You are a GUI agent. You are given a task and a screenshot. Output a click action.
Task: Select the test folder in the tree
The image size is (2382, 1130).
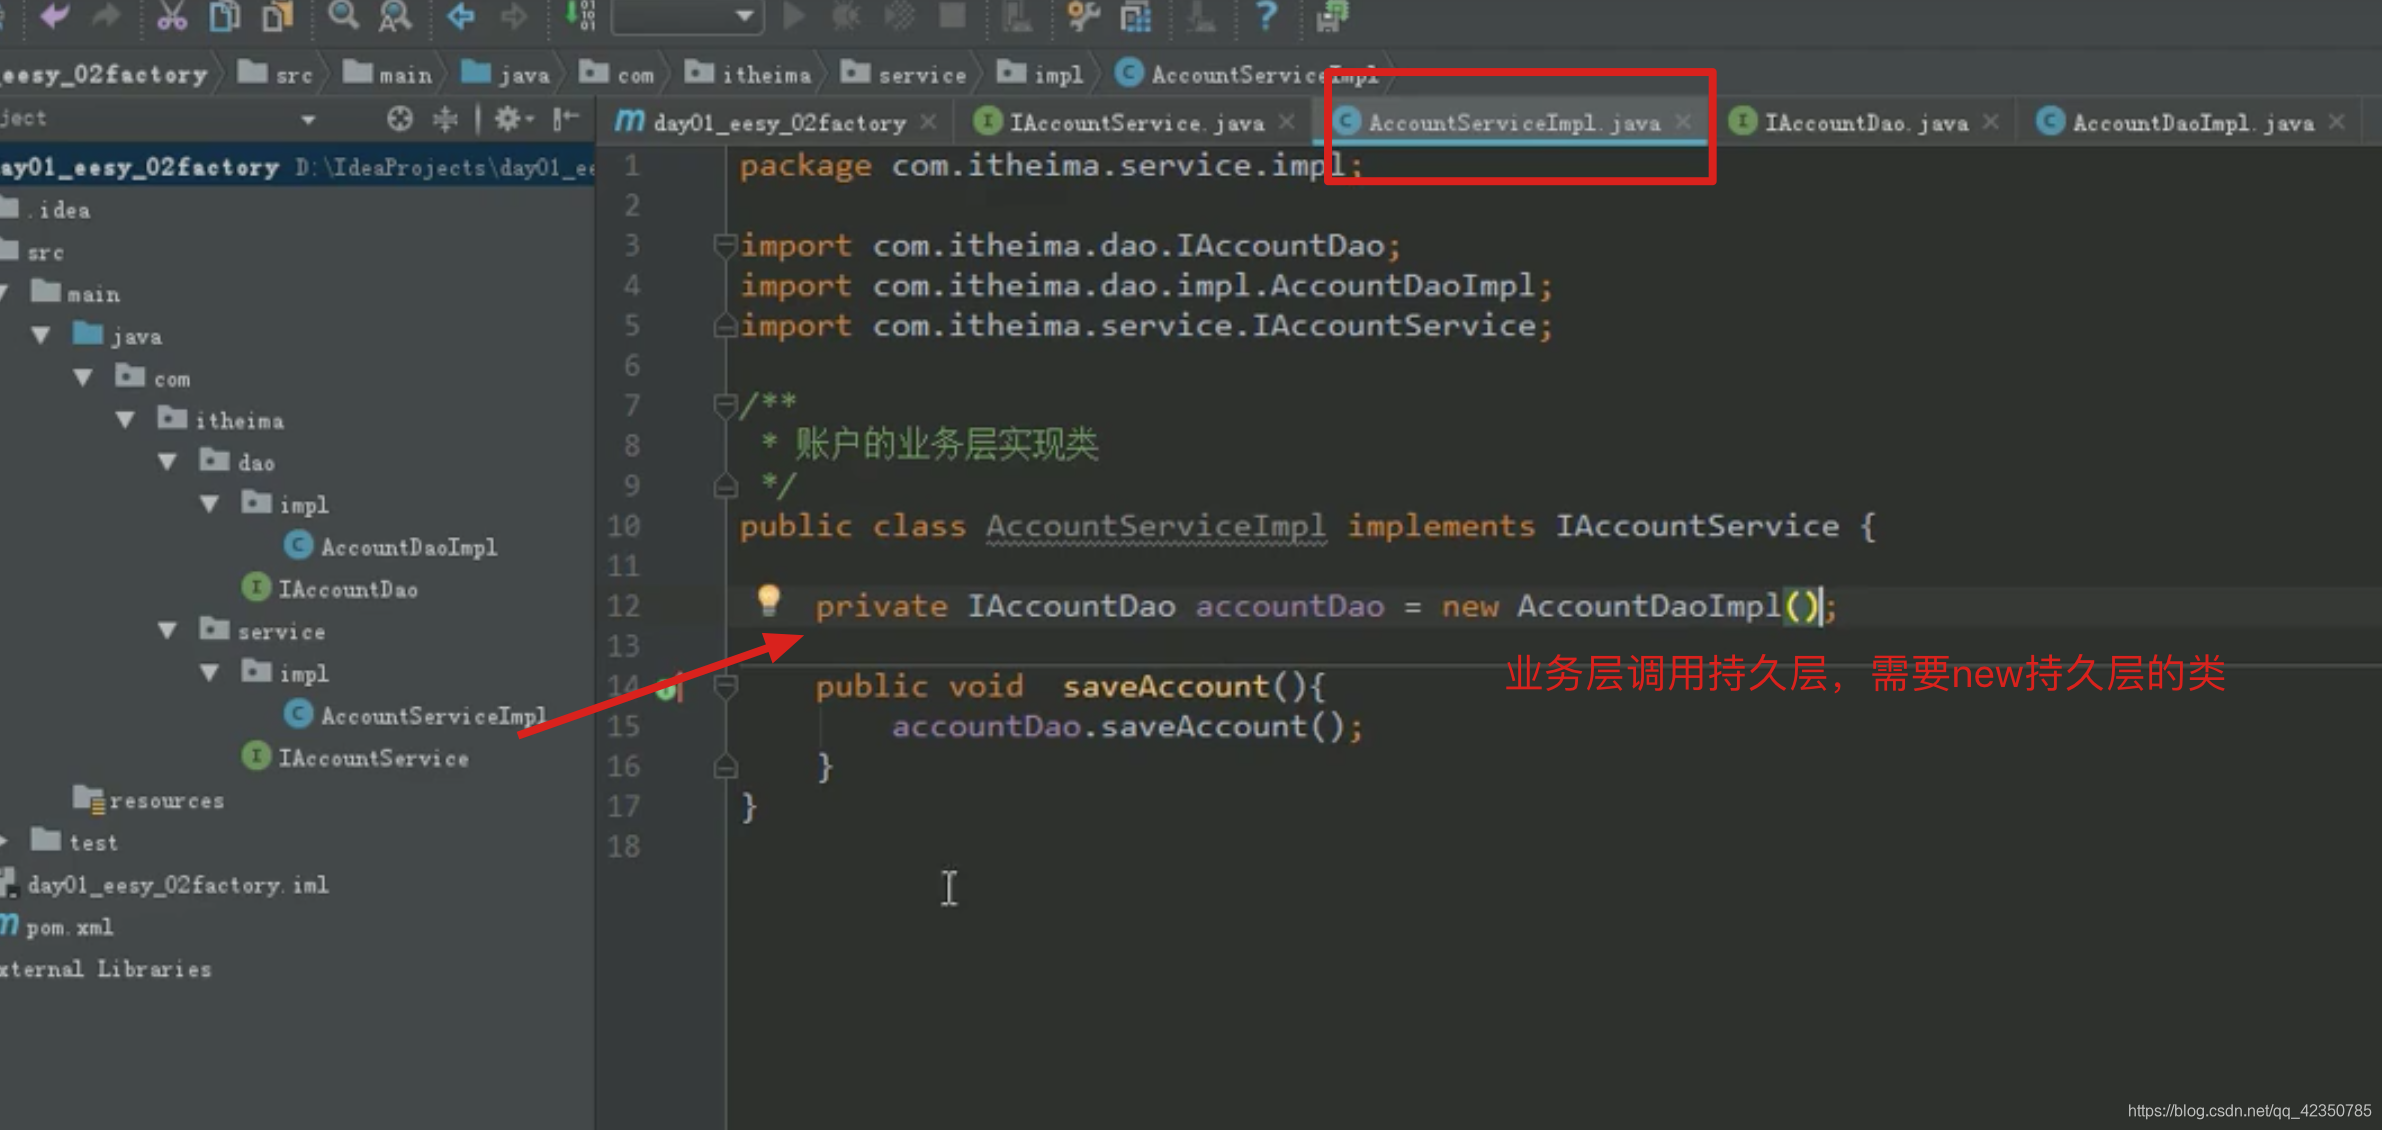(74, 841)
